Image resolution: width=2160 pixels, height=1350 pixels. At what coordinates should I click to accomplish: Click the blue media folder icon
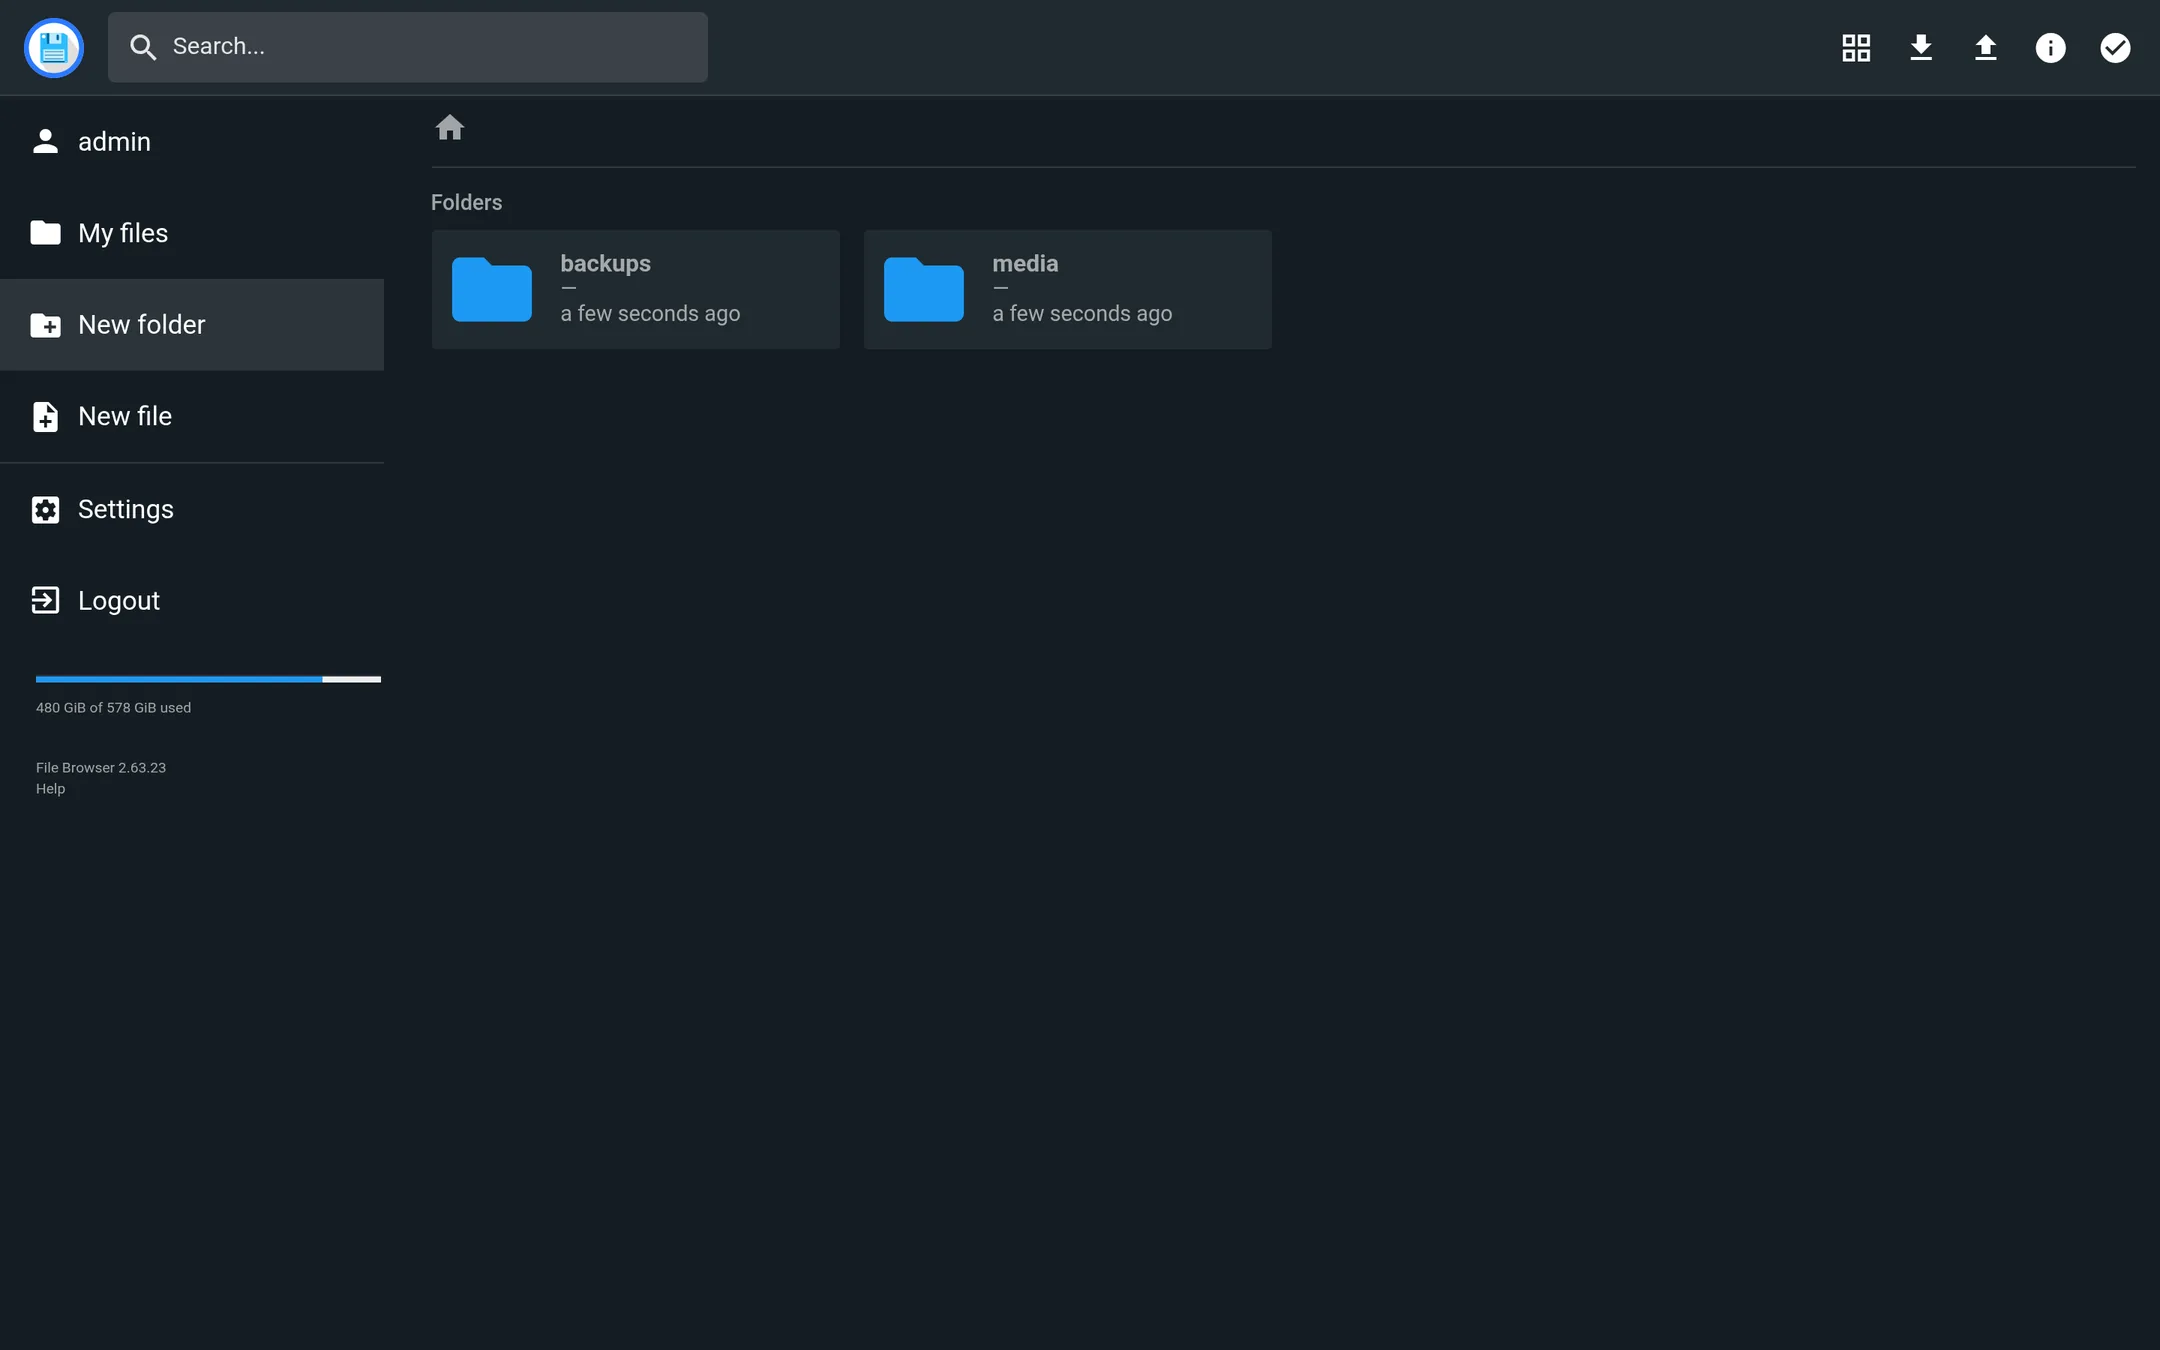(924, 289)
